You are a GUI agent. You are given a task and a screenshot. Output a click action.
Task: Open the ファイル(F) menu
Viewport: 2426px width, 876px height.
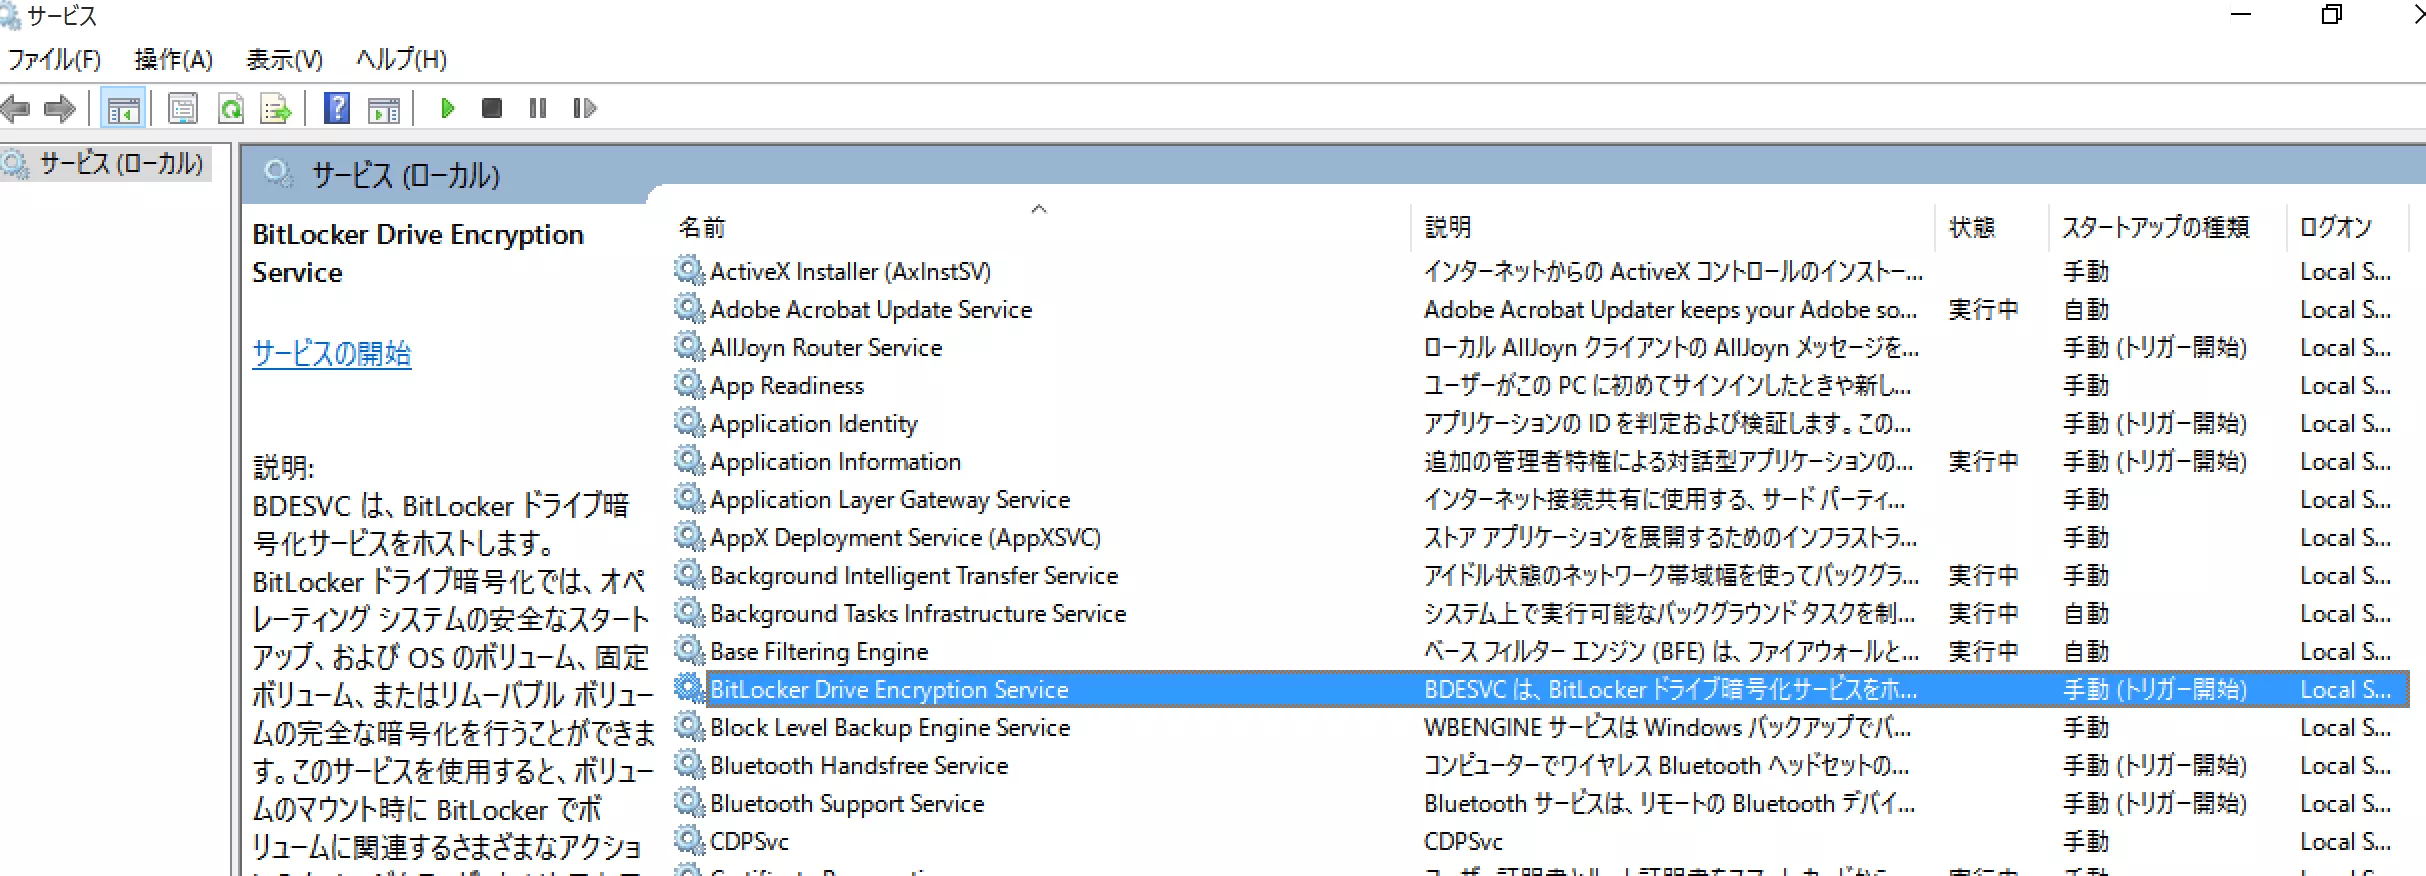coord(55,60)
